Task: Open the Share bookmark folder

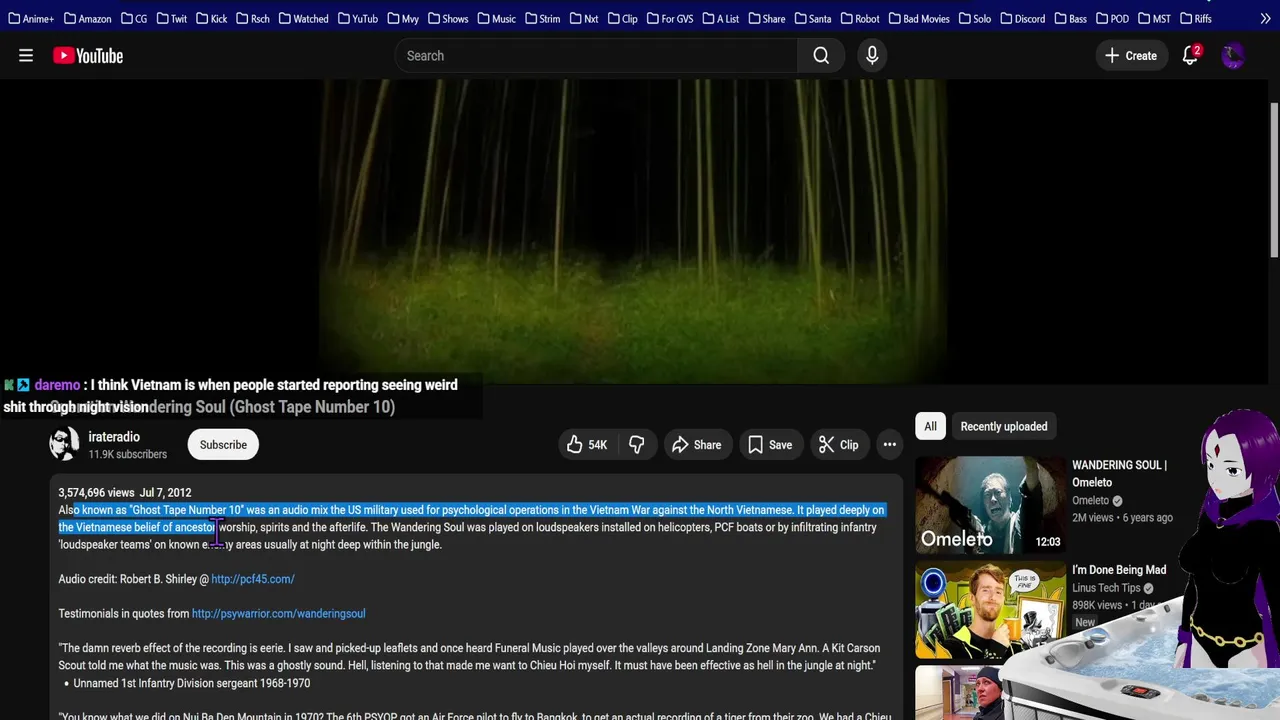Action: (767, 18)
